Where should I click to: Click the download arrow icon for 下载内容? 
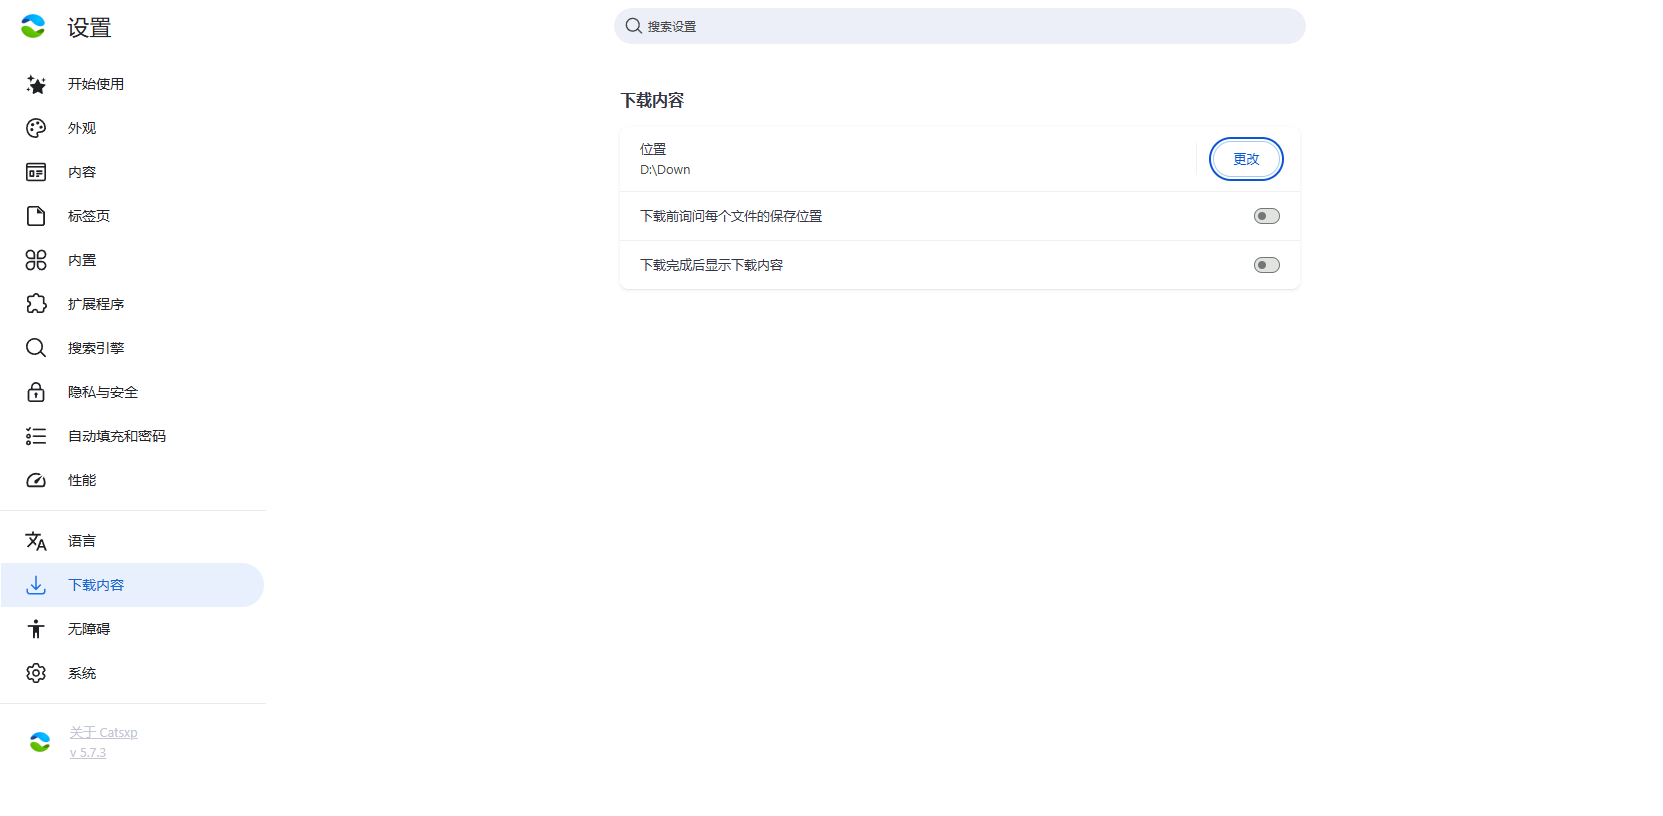[x=36, y=585]
